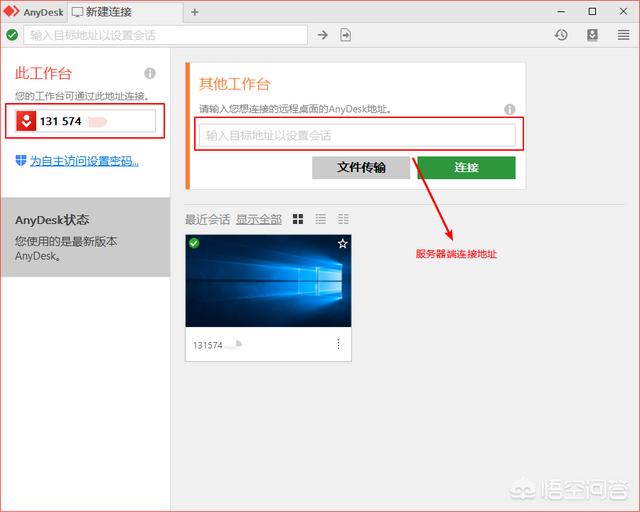Click the info icon beside 此工作台

(x=150, y=74)
